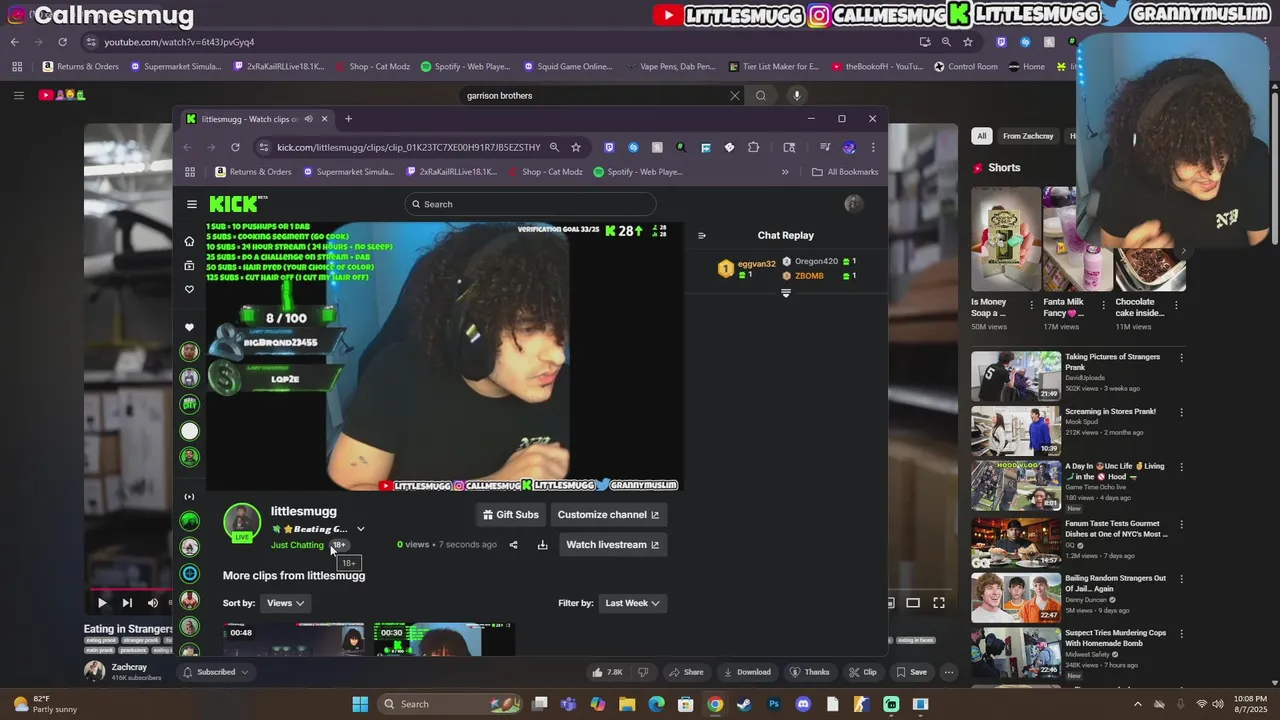Open more actions ellipsis under YouTube video
The image size is (1280, 720).
(x=949, y=672)
